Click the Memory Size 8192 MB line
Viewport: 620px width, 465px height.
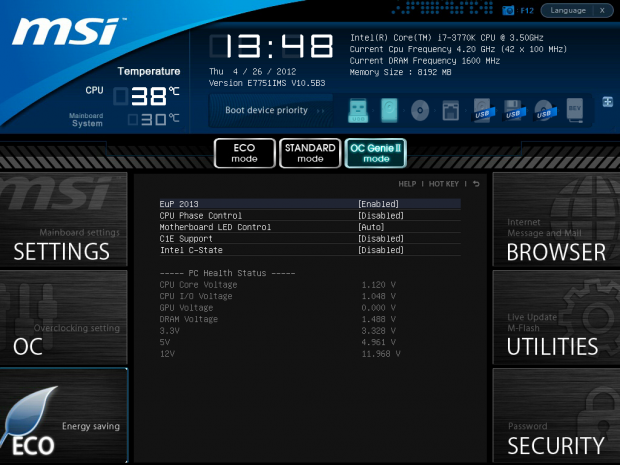[400, 72]
